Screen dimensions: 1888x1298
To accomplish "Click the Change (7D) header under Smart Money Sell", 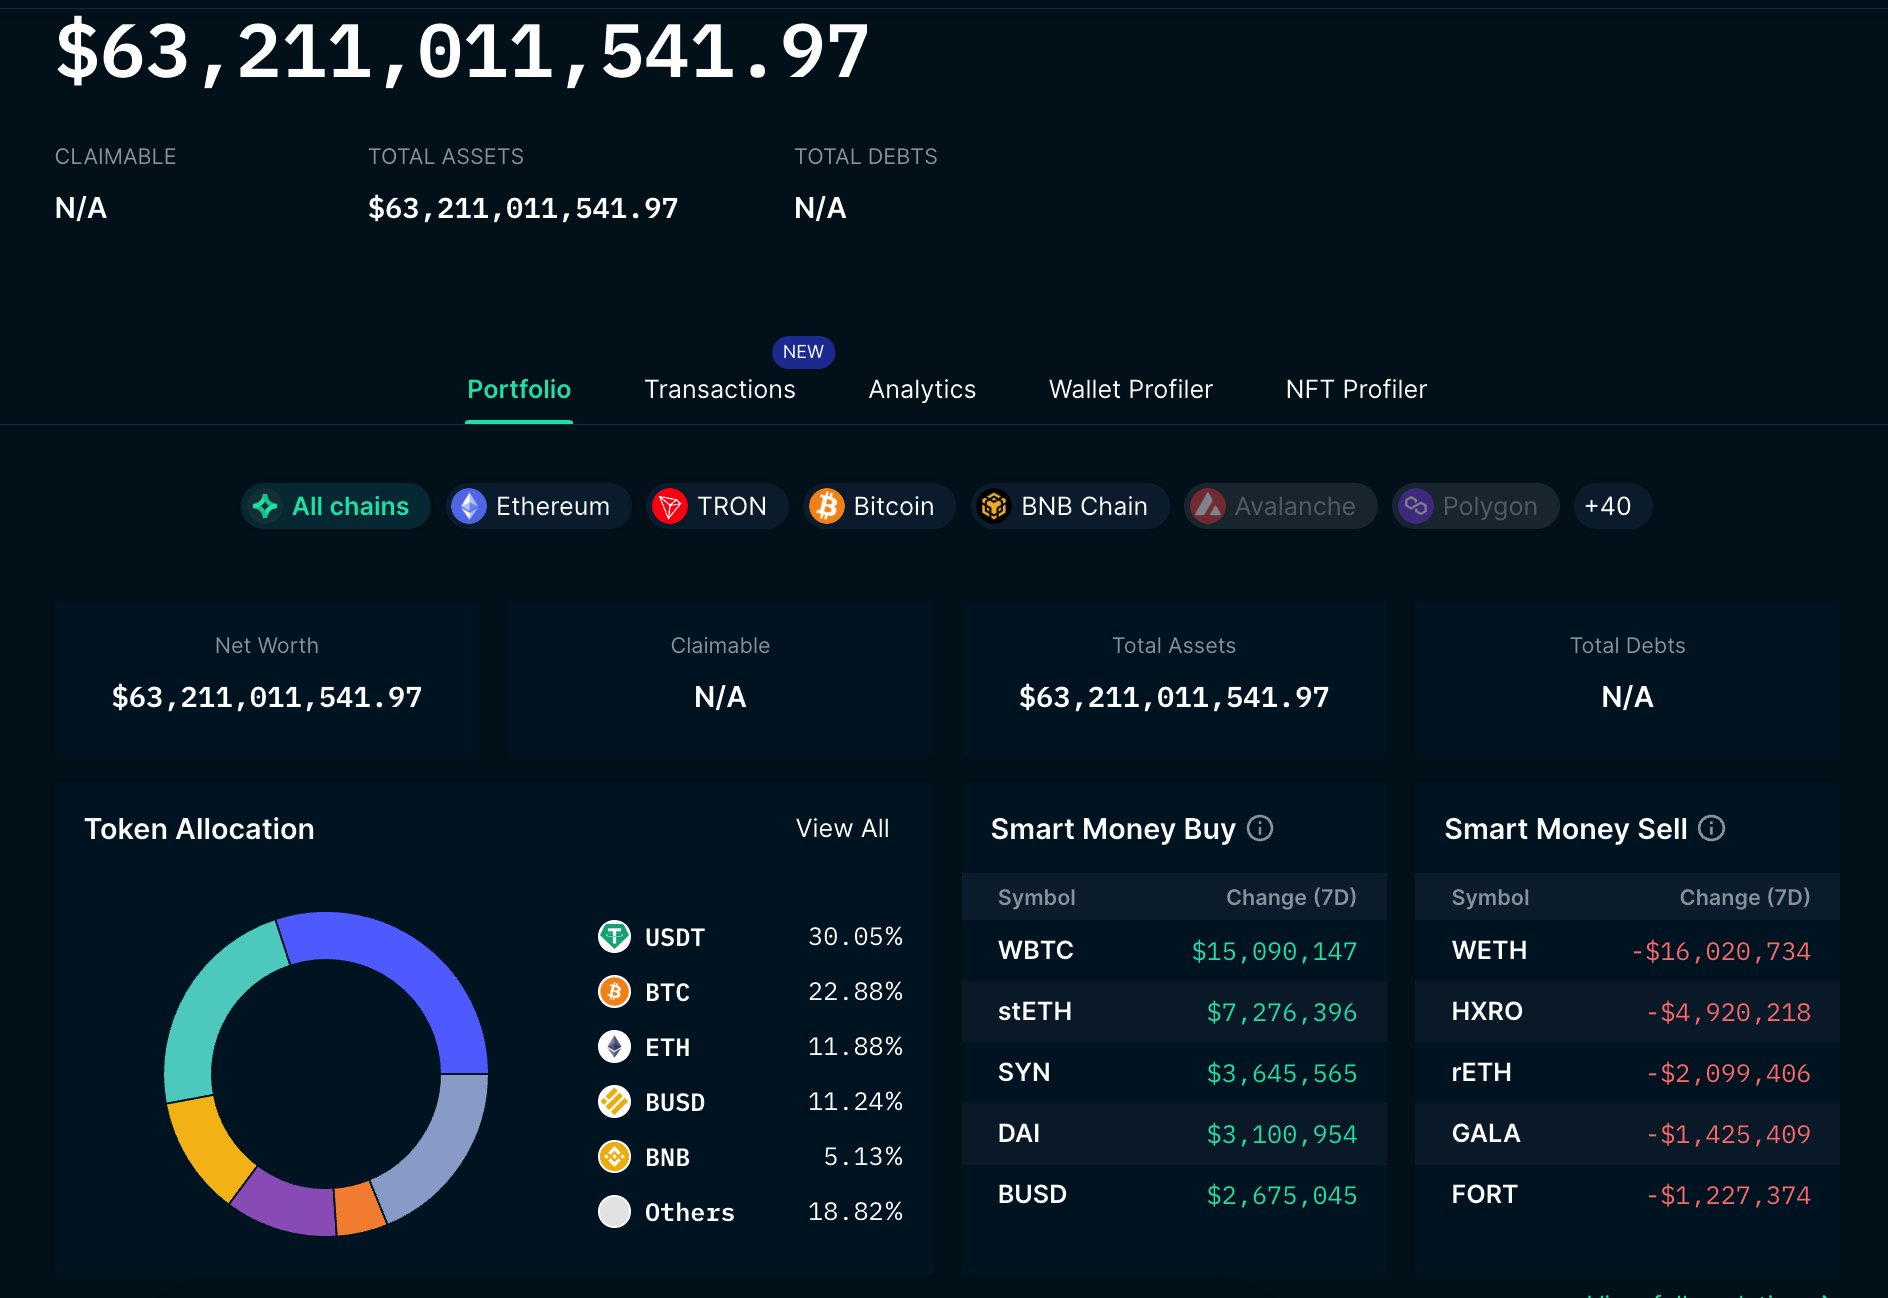I will 1744,897.
